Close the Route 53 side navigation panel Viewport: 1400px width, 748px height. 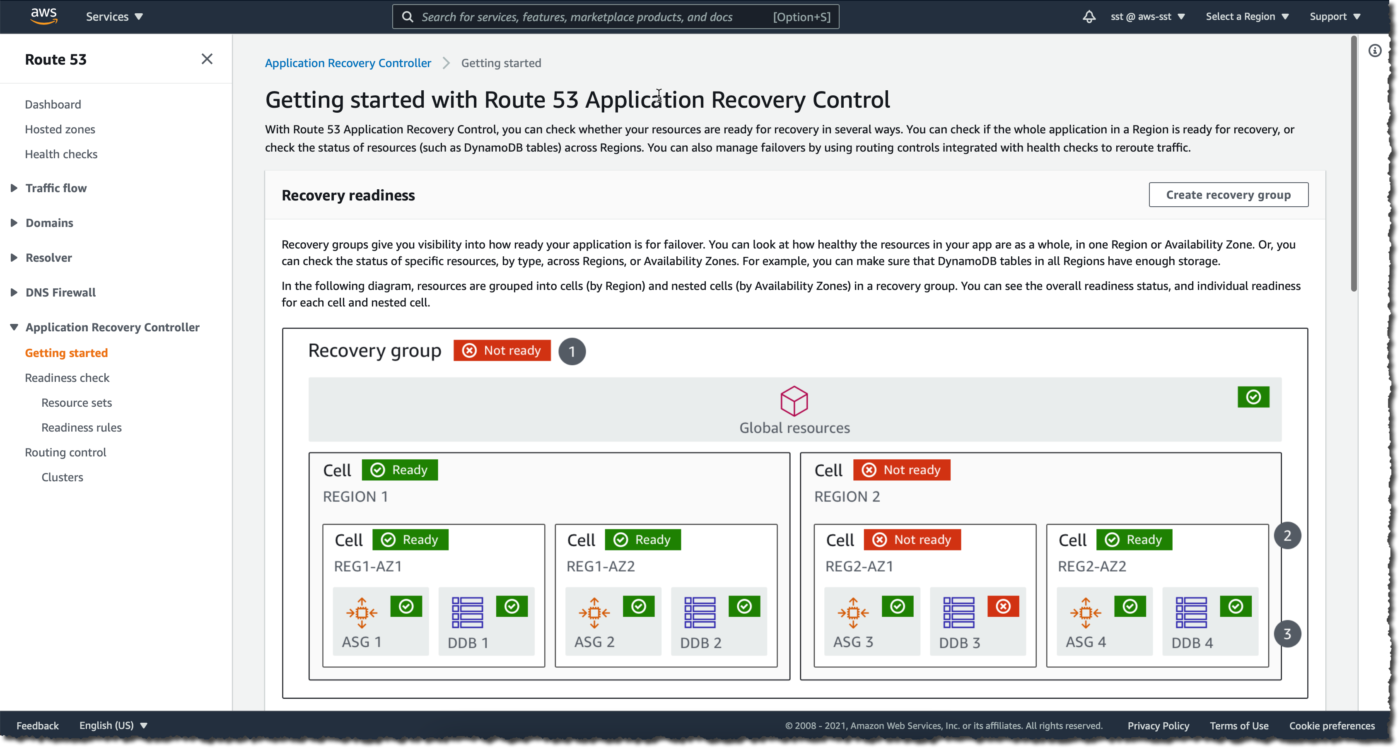pos(207,59)
